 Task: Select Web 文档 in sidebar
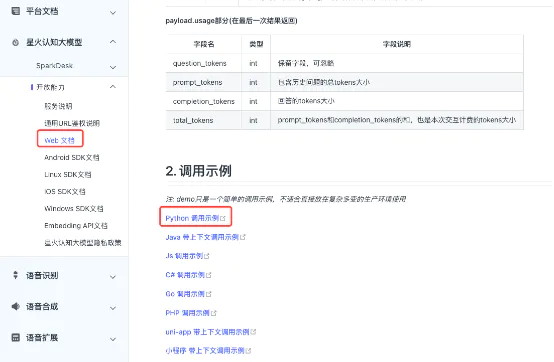[x=59, y=140]
